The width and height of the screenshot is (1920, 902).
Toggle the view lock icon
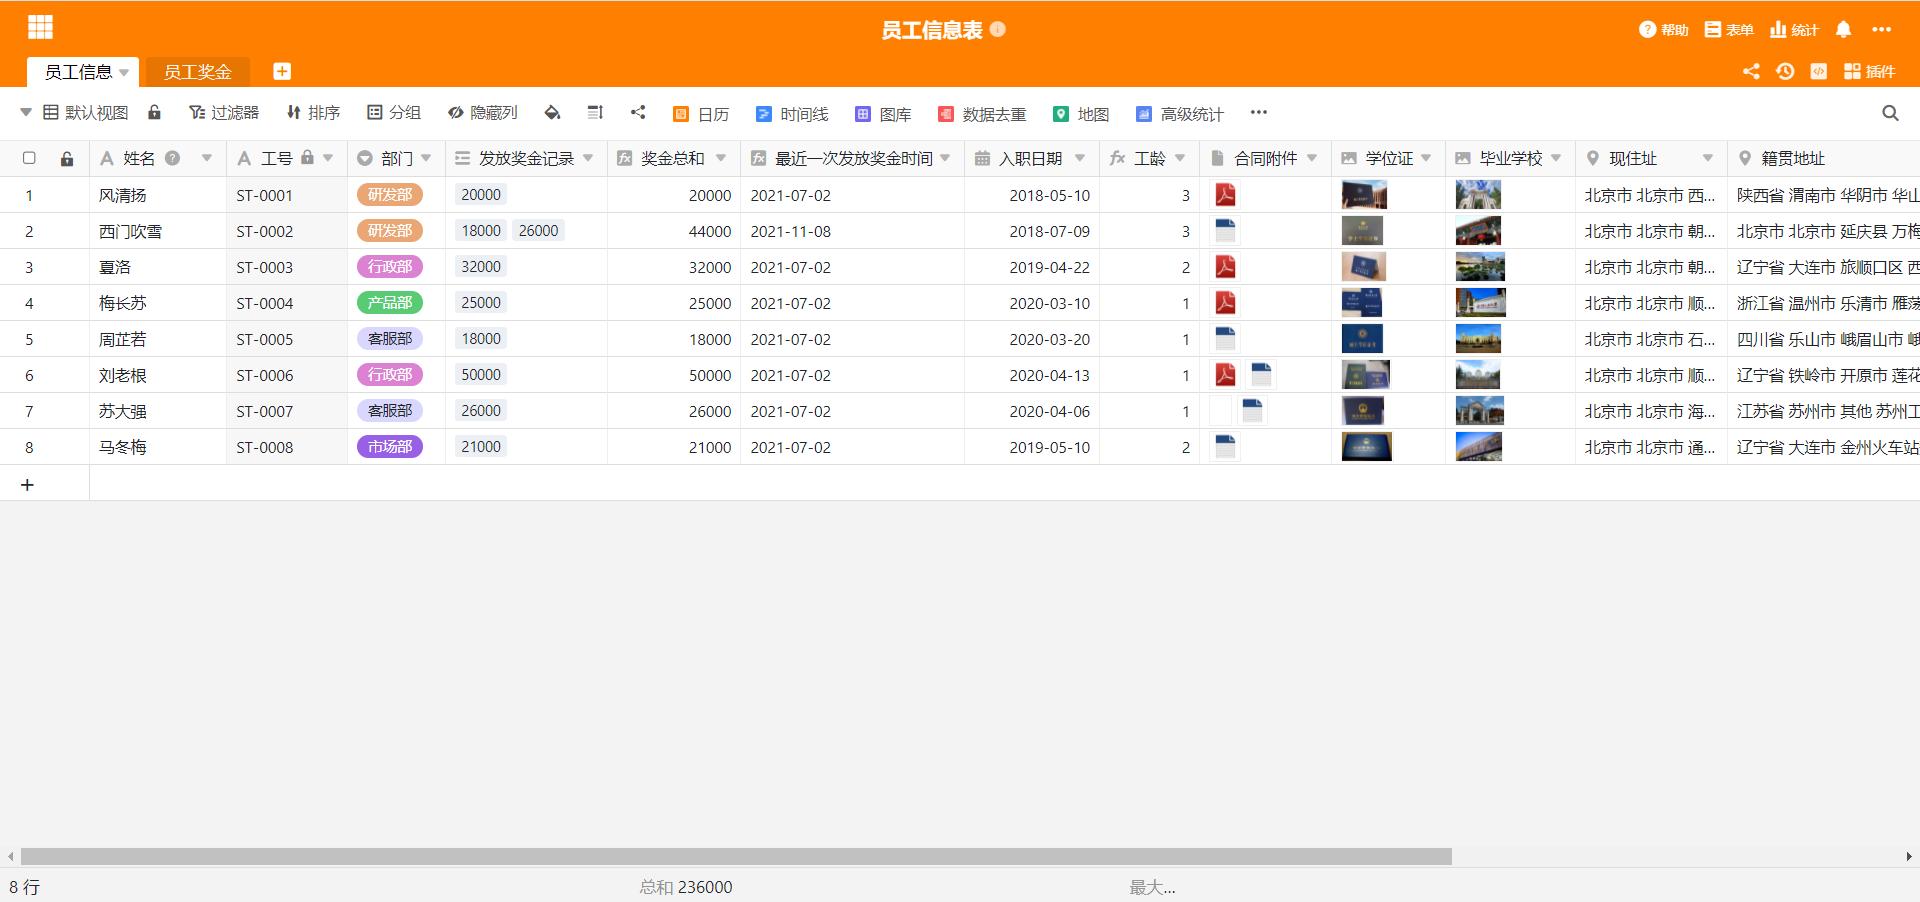155,112
